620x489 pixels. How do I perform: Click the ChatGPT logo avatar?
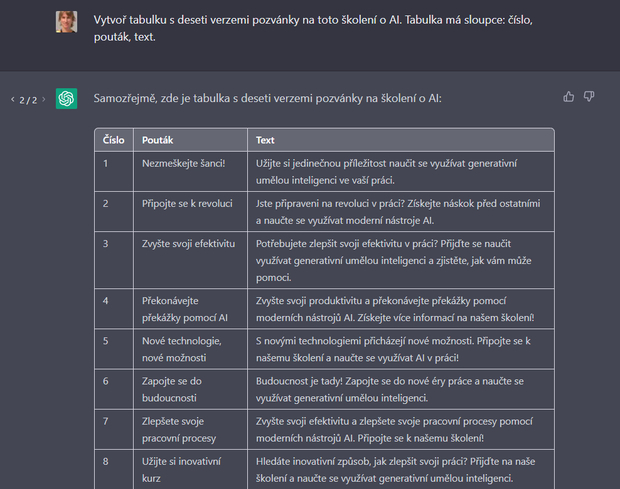(x=67, y=98)
